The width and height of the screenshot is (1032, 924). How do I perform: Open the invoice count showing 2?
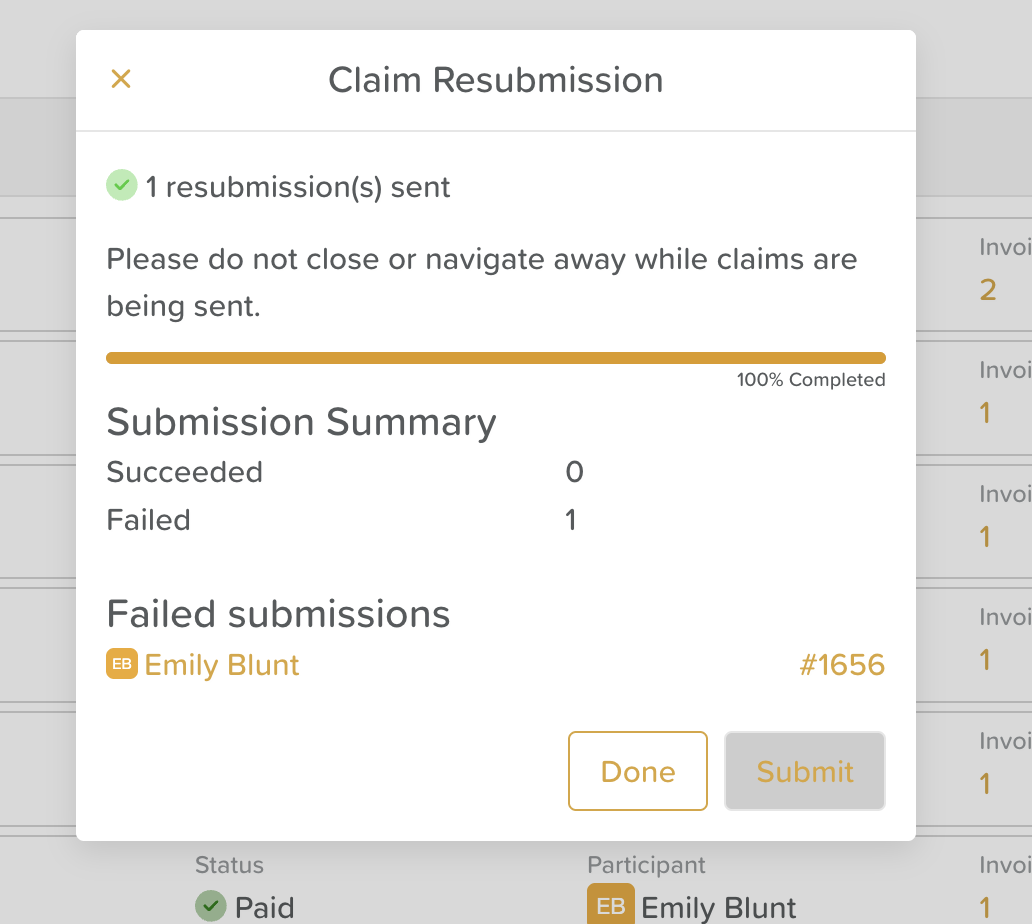(x=988, y=291)
